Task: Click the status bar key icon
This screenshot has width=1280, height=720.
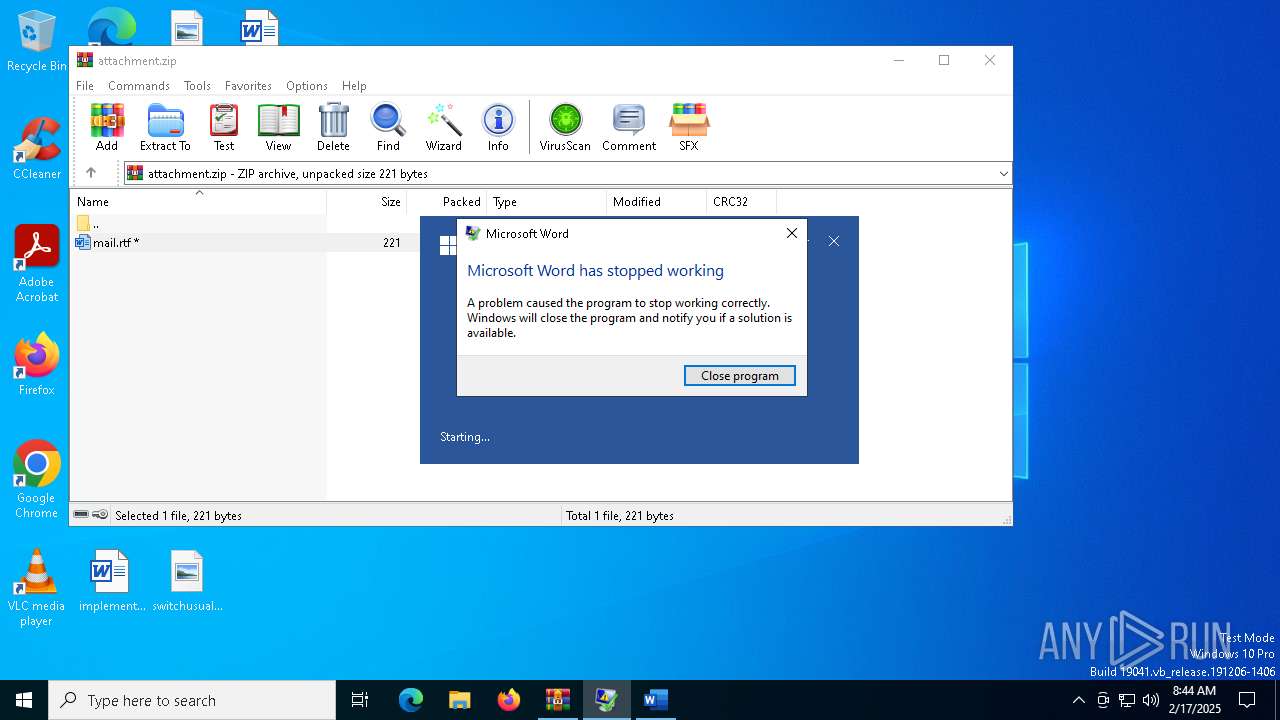Action: click(100, 515)
